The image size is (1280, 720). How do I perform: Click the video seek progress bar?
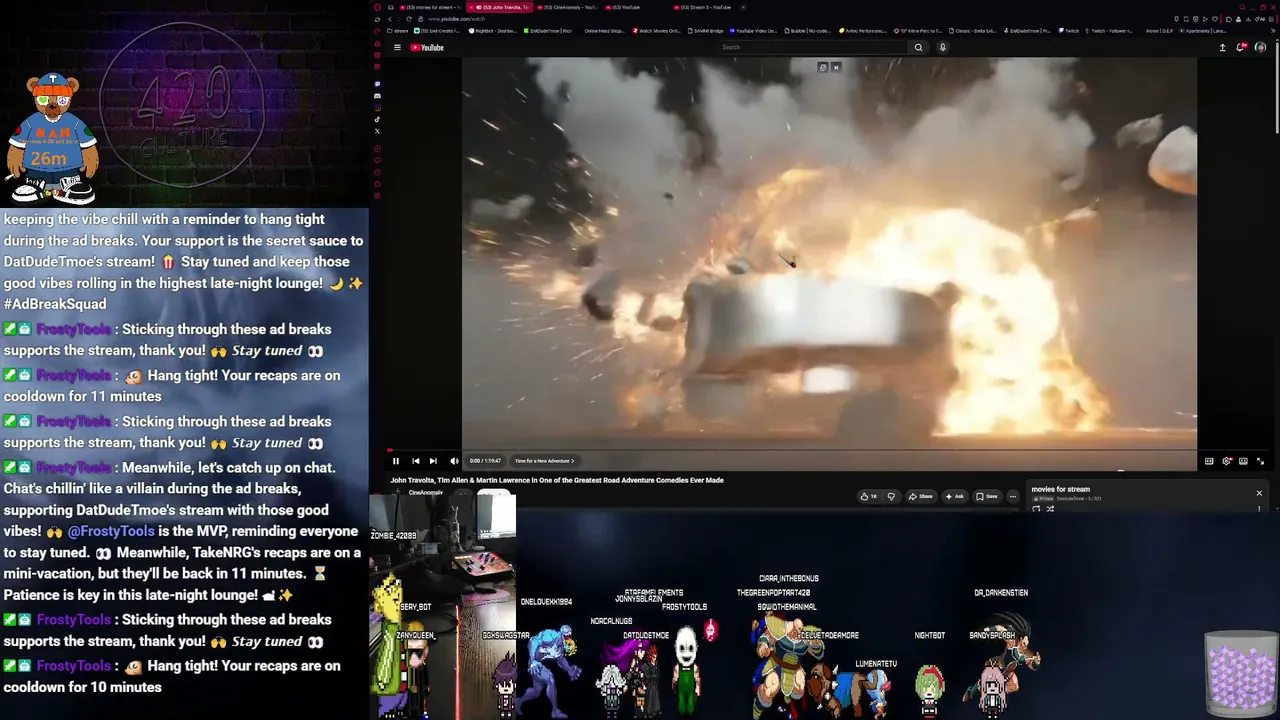click(x=829, y=450)
